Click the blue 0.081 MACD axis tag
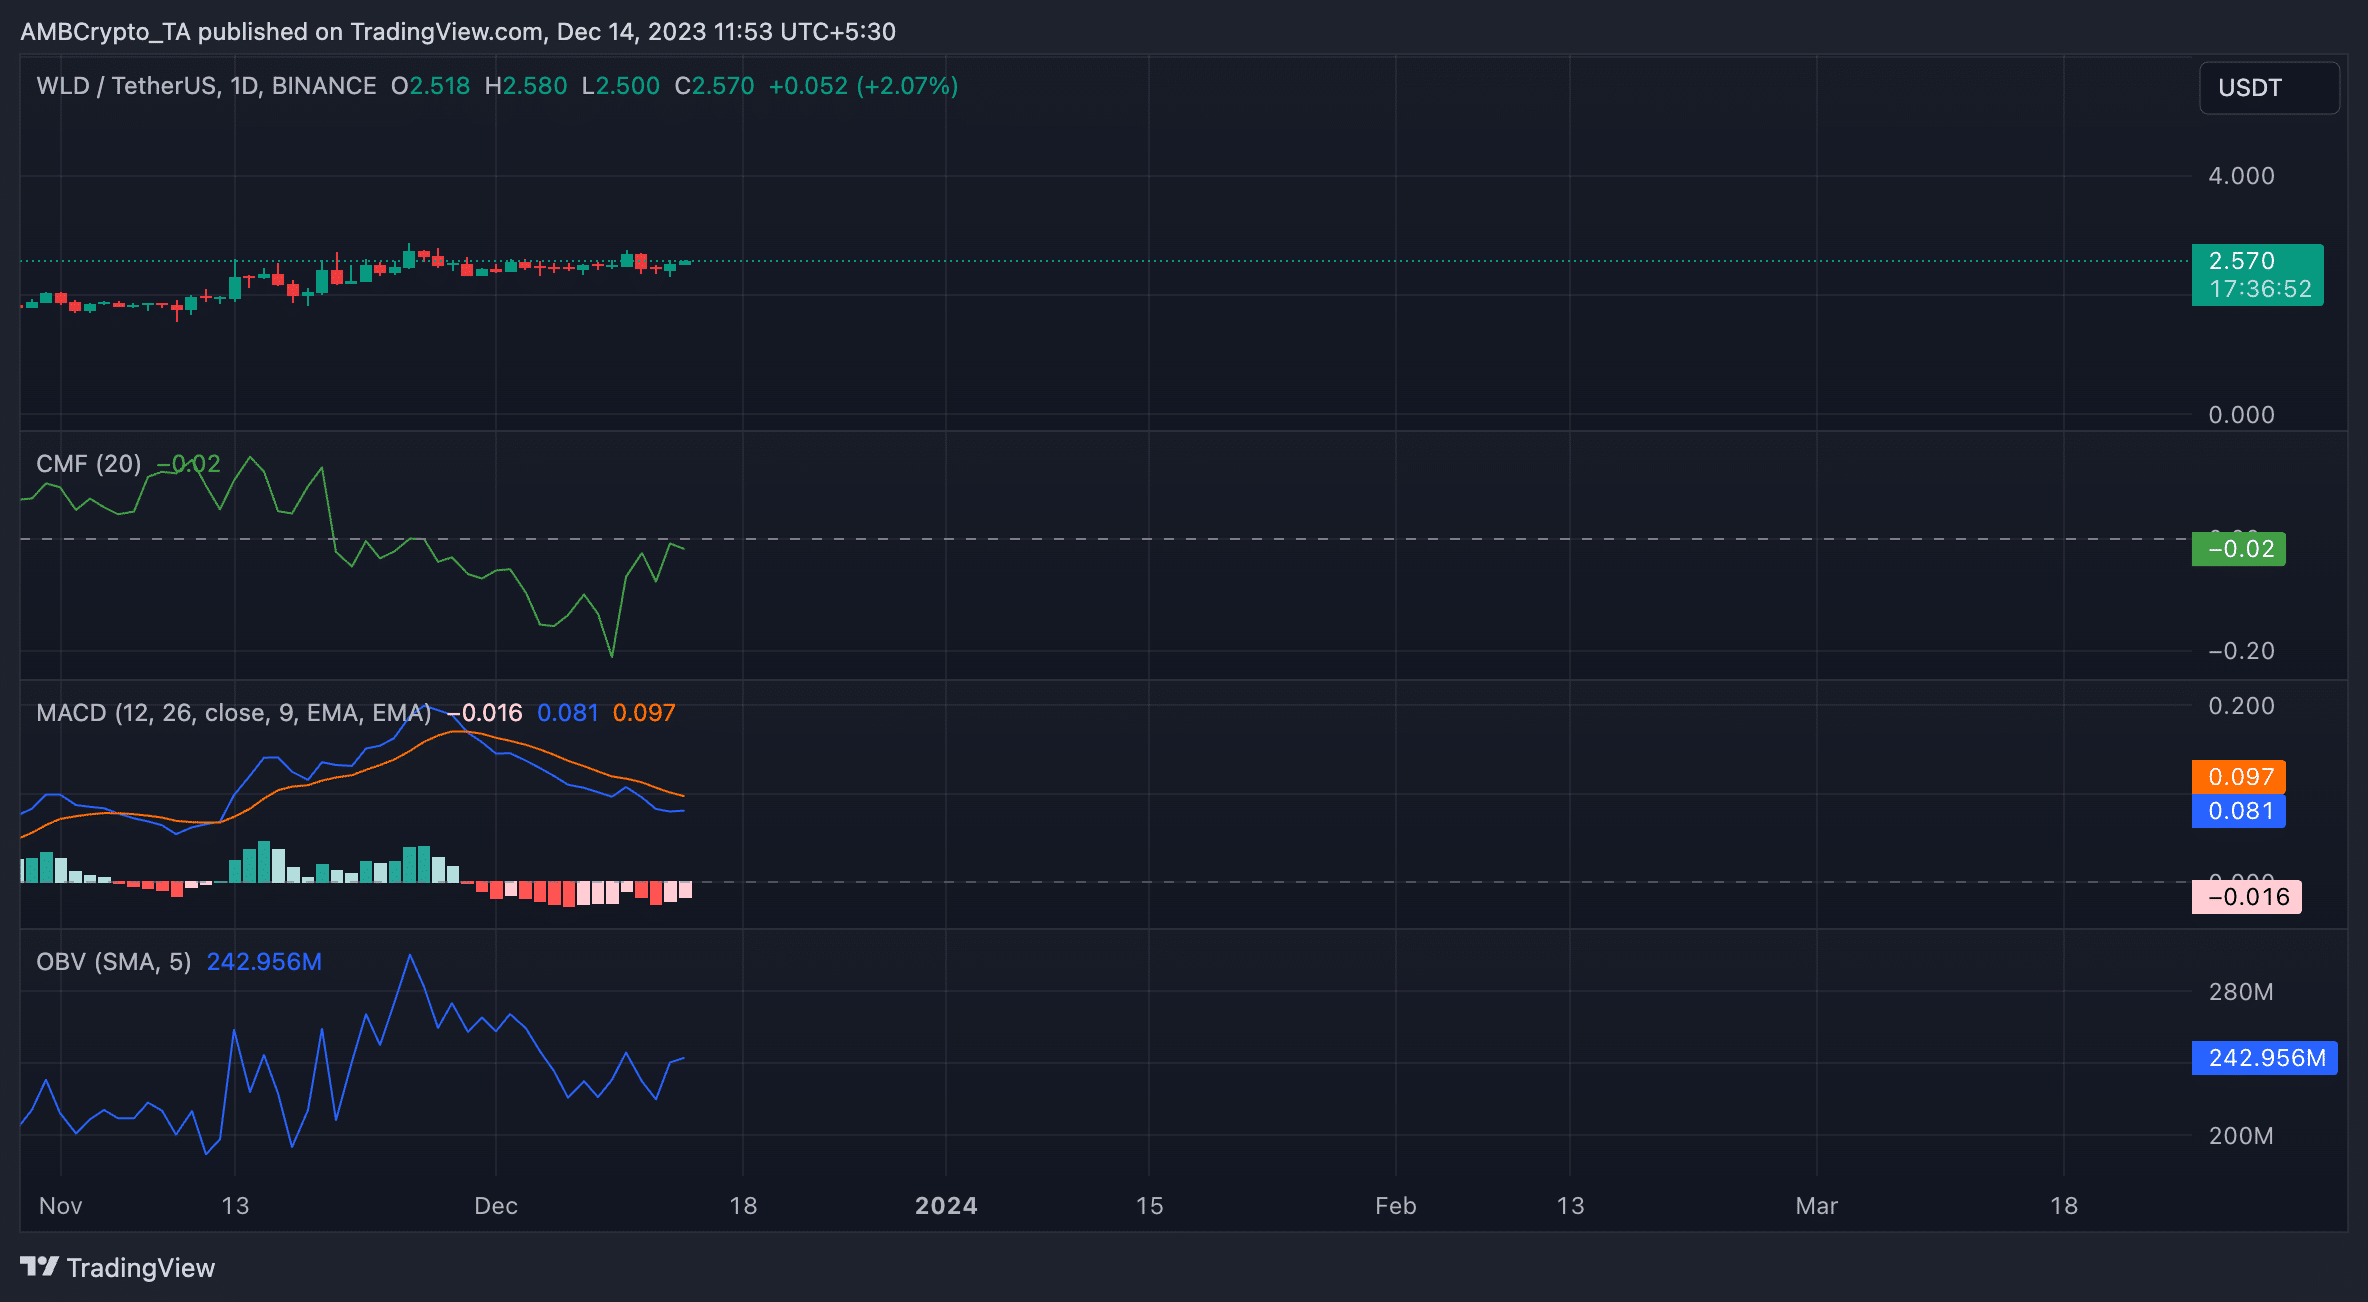2368x1302 pixels. [2239, 811]
